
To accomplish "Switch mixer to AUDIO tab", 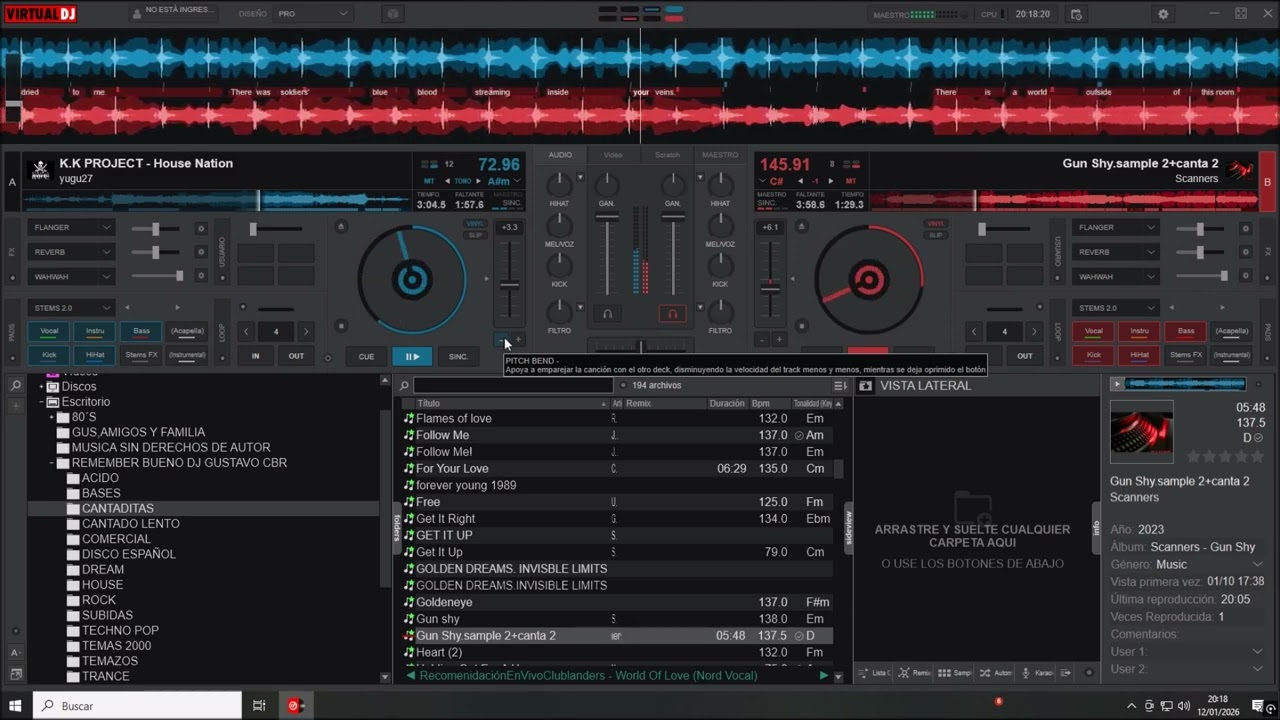I will (x=560, y=155).
